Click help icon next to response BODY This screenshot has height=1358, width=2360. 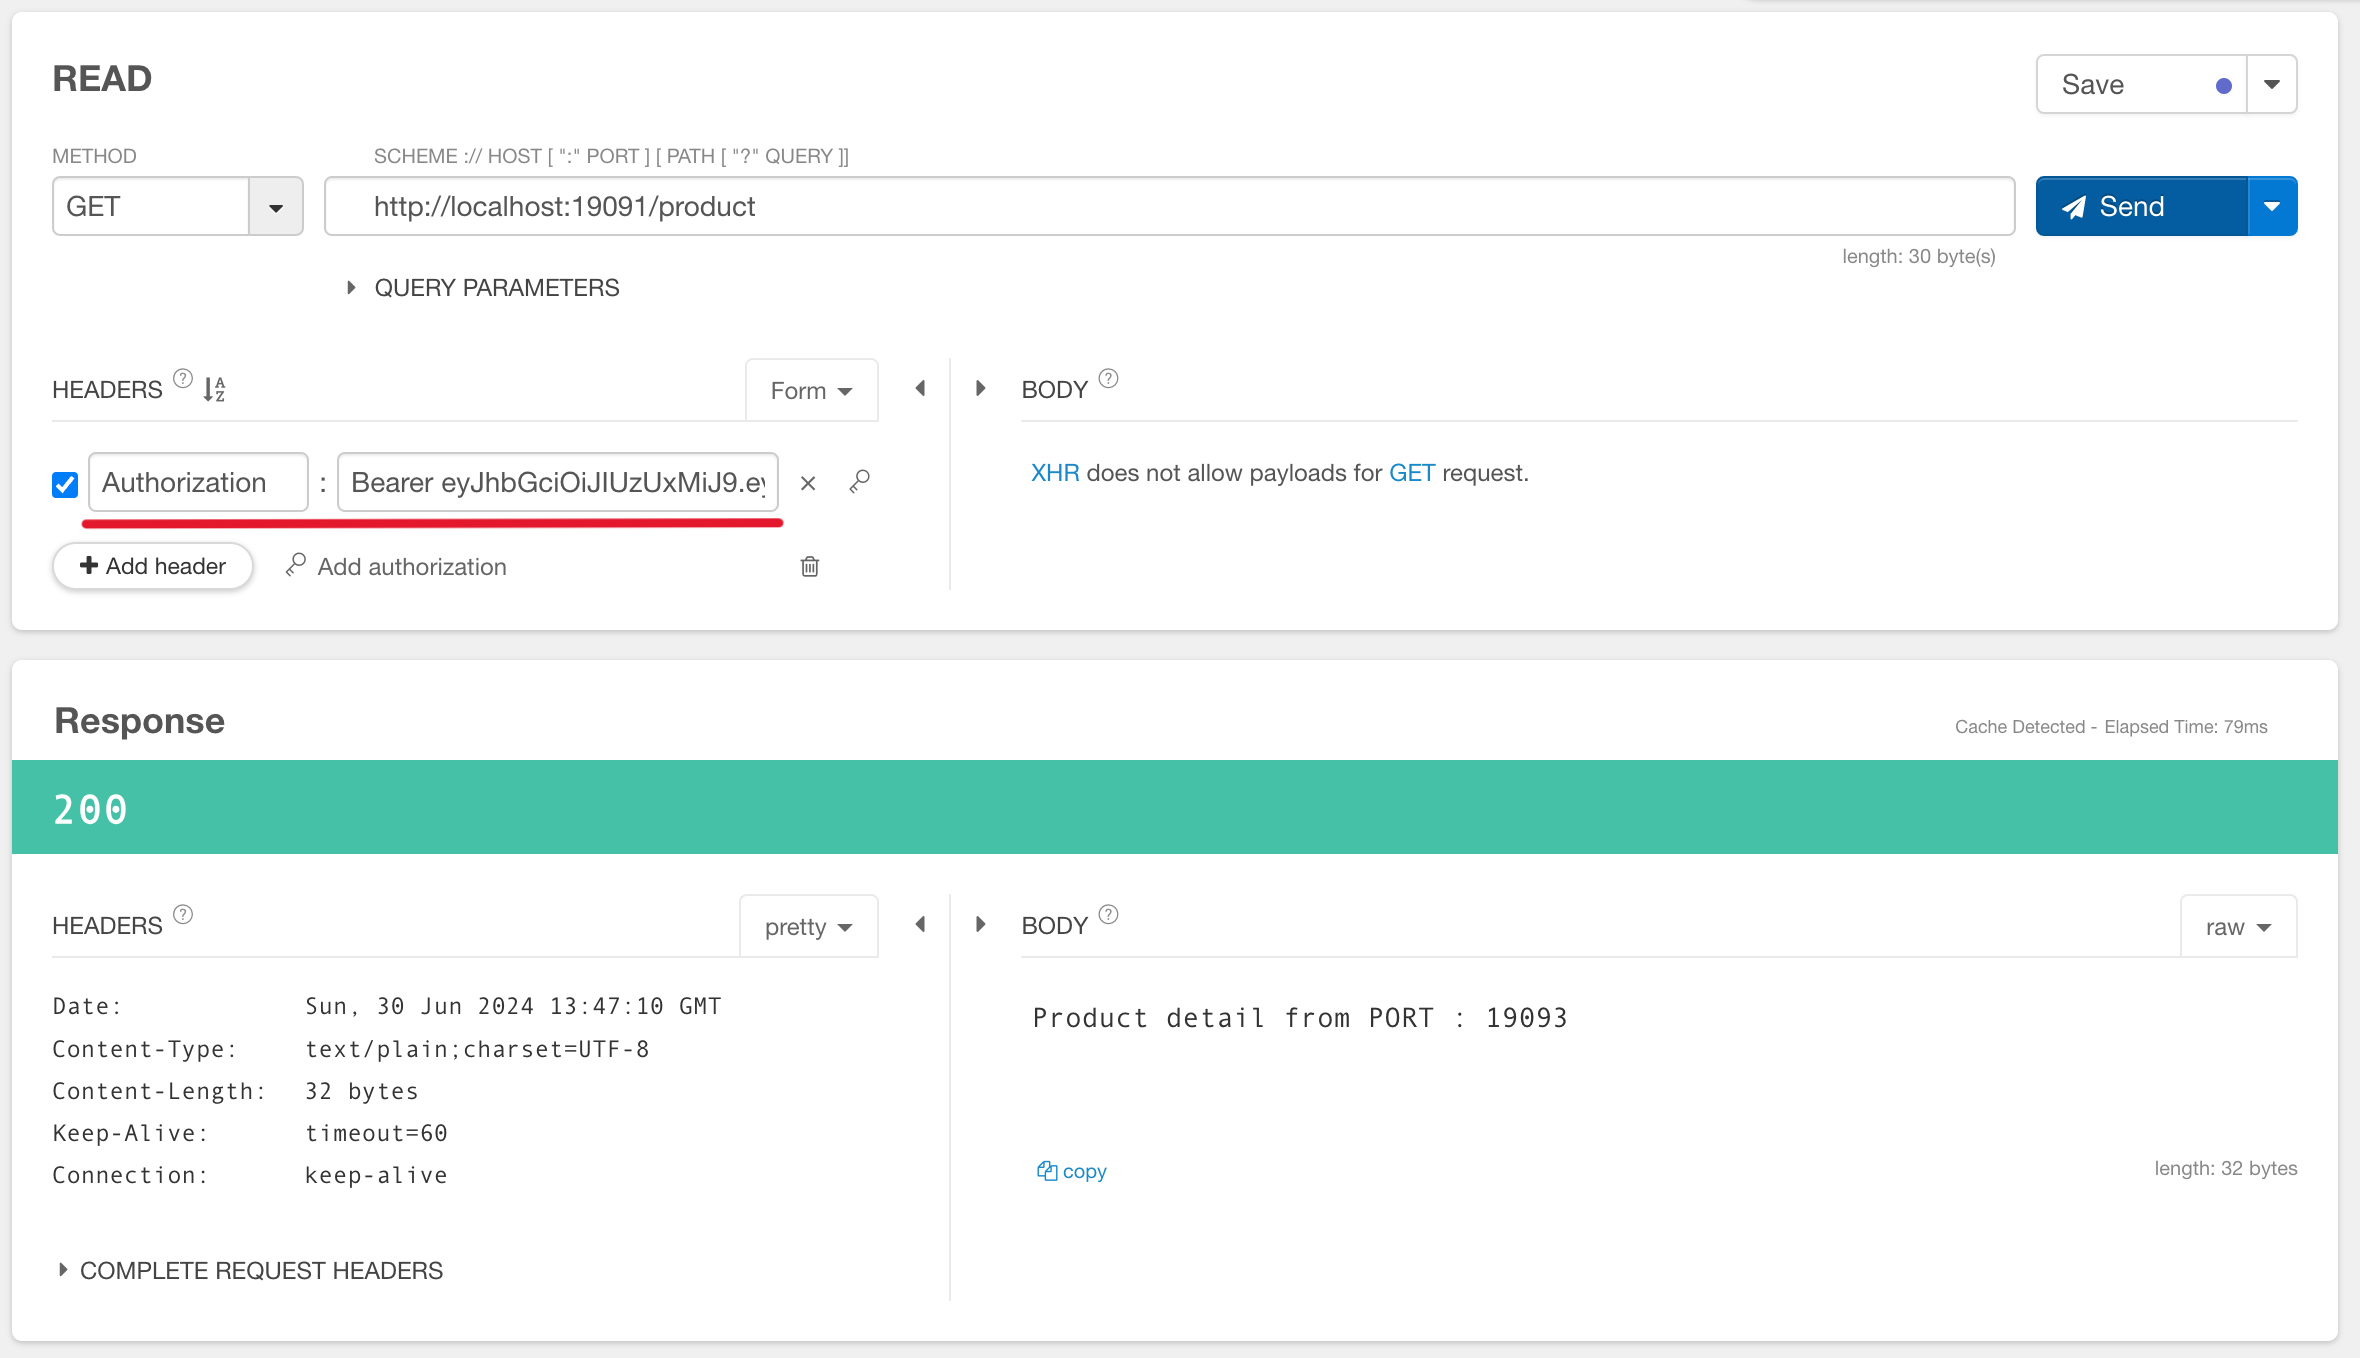click(x=1108, y=915)
